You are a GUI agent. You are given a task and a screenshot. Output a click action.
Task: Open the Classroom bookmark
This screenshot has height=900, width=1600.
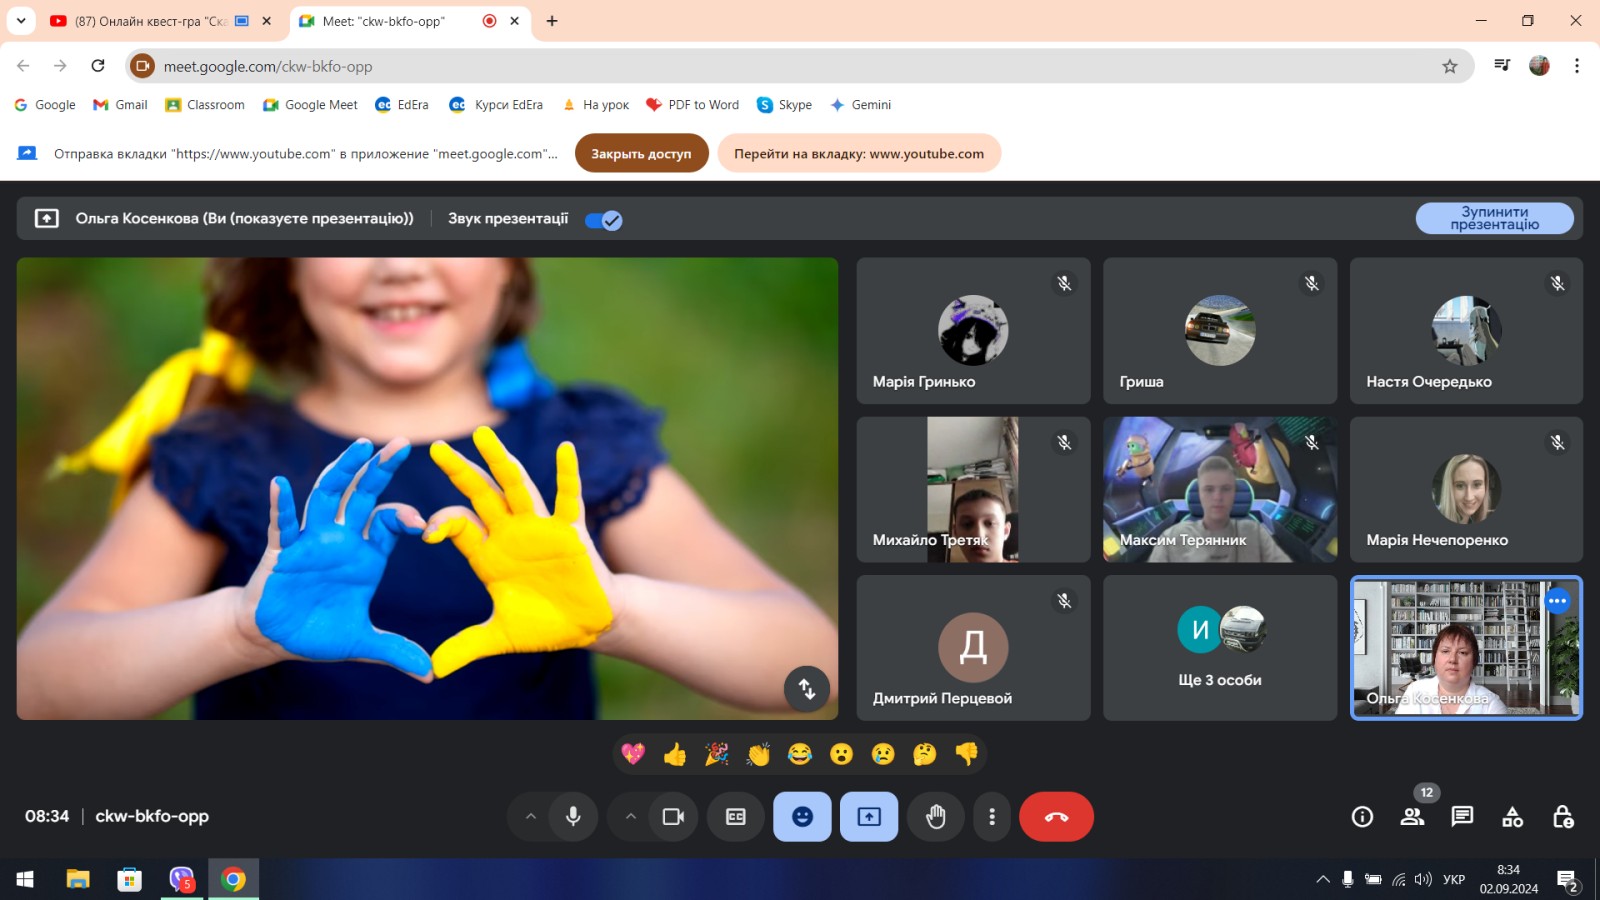205,105
